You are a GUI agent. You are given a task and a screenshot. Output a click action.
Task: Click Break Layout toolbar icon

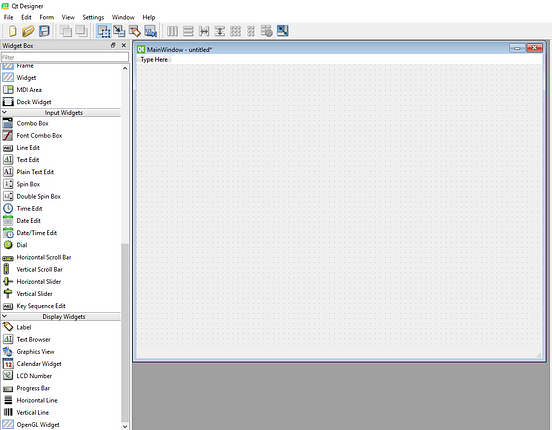266,31
